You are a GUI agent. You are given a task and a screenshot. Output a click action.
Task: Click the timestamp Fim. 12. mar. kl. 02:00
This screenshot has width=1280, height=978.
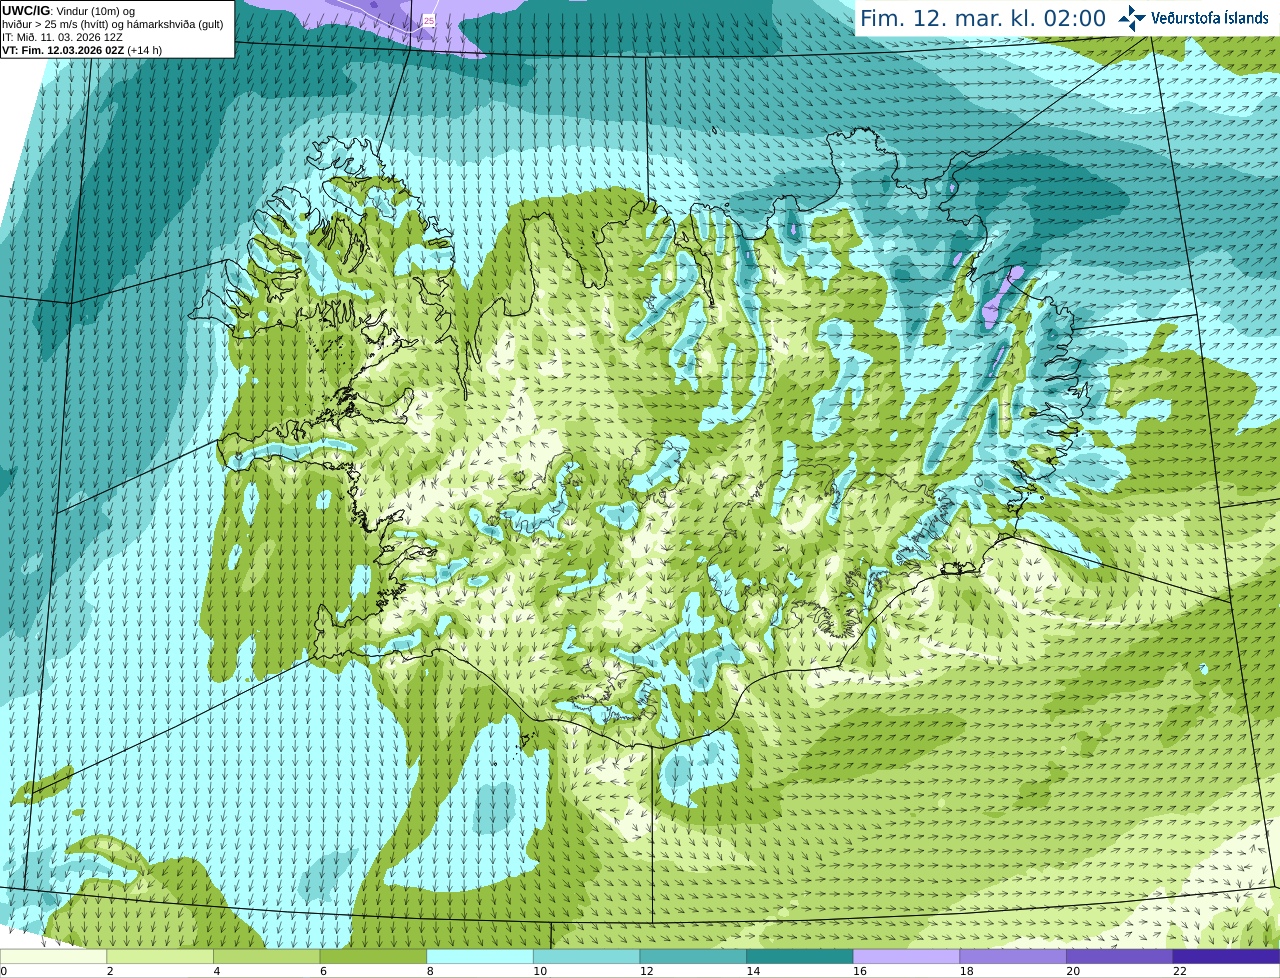point(983,18)
